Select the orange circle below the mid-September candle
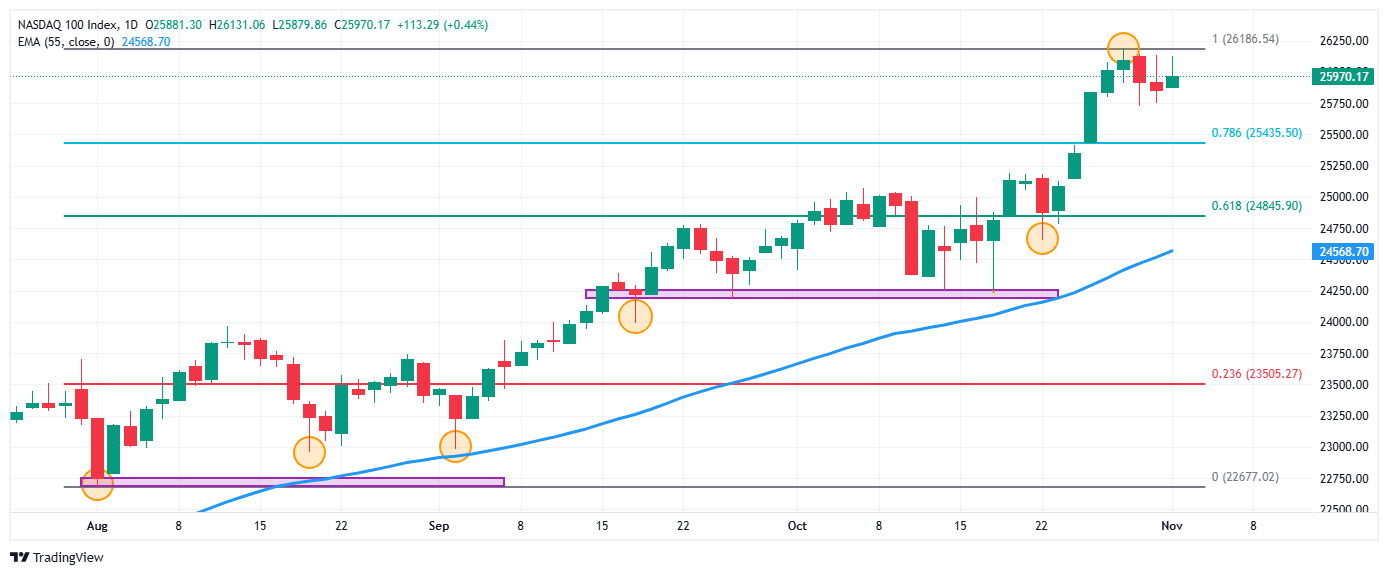 click(x=635, y=317)
